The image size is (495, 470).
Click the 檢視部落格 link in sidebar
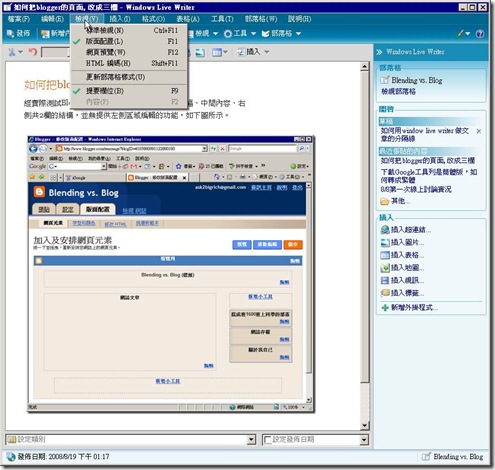[398, 91]
